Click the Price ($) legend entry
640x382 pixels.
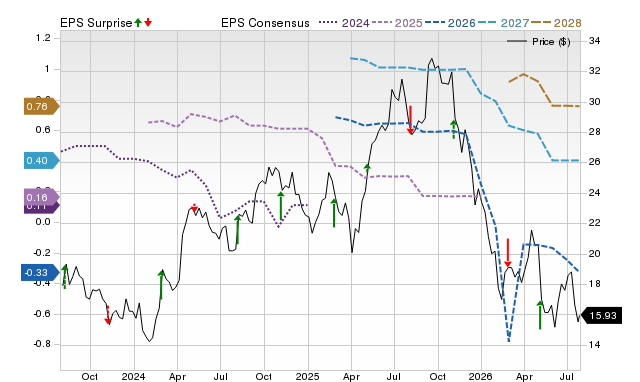coord(539,42)
